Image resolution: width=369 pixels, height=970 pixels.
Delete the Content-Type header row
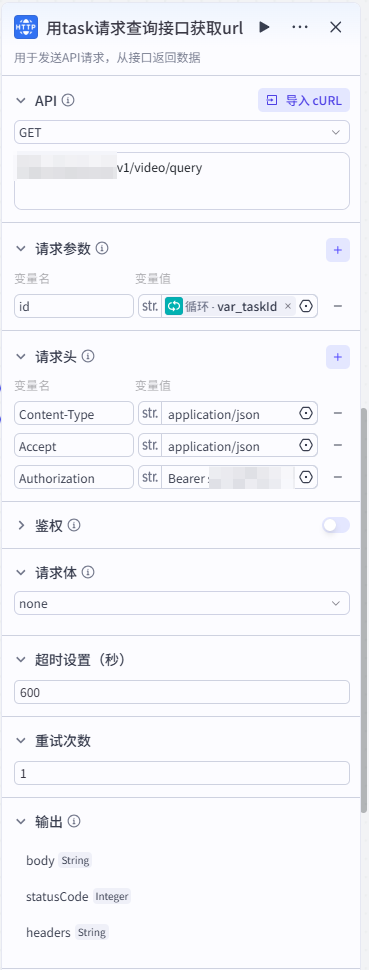(338, 413)
